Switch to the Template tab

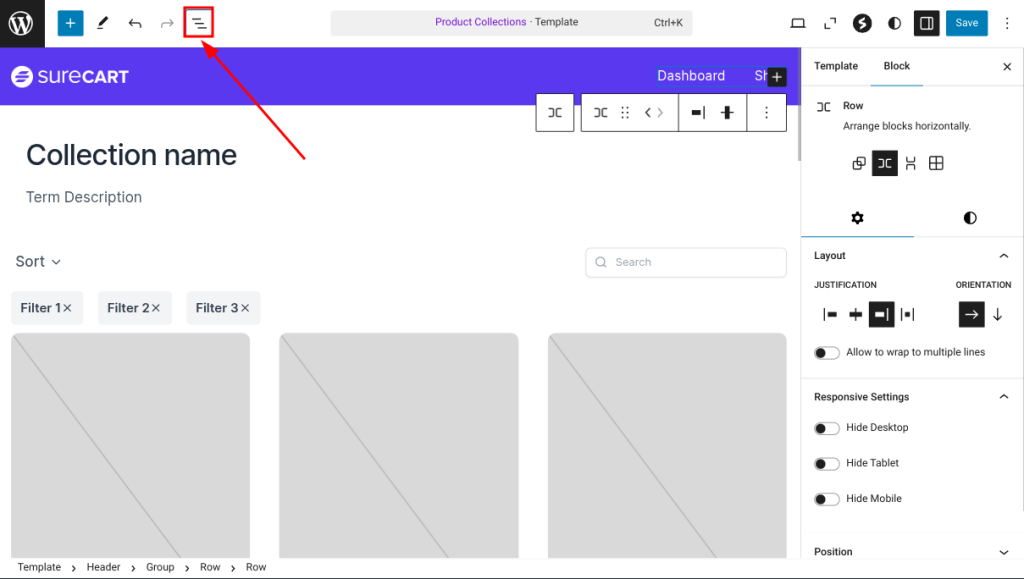(x=835, y=66)
